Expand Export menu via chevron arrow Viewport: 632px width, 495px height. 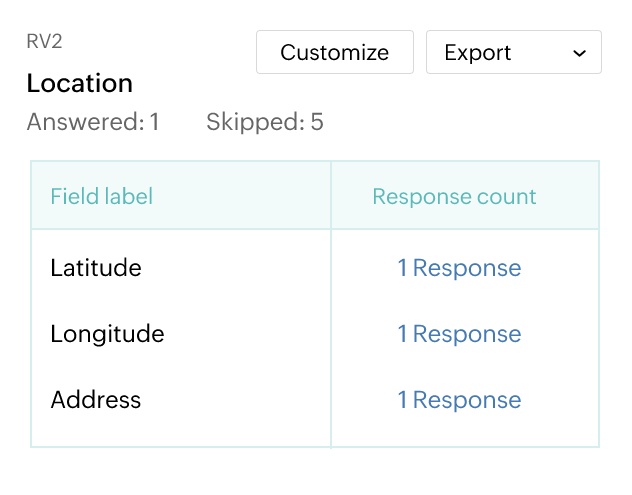(580, 53)
